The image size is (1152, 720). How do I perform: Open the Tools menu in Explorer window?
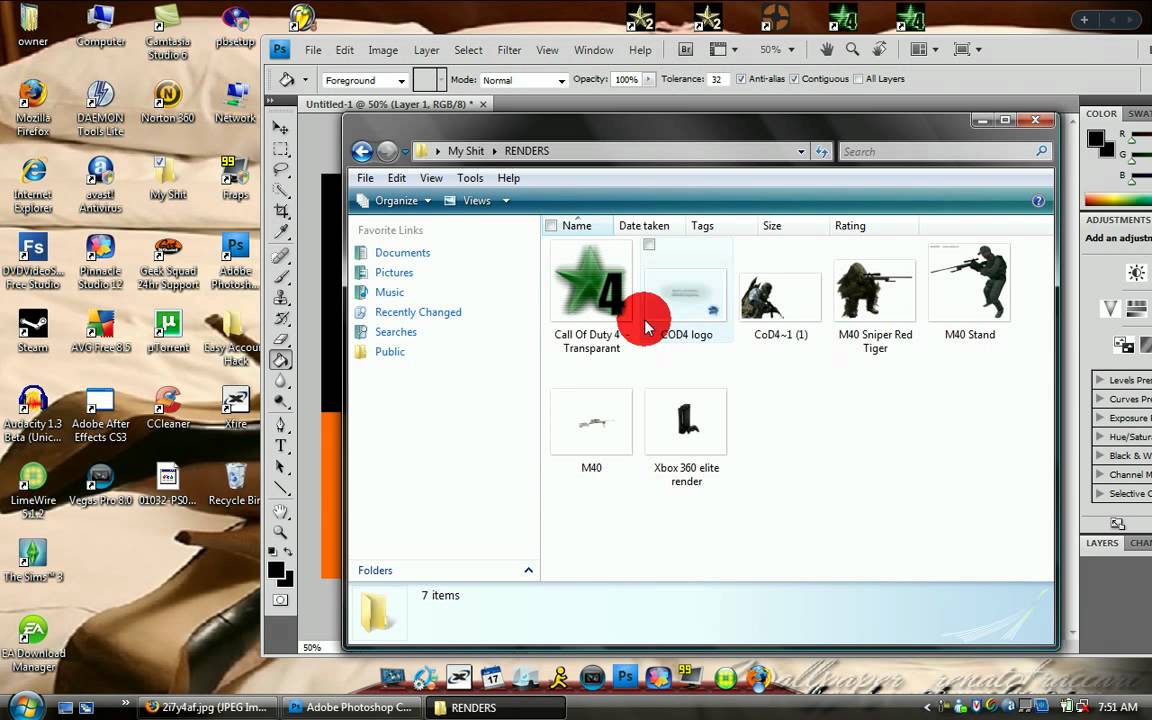pyautogui.click(x=470, y=178)
